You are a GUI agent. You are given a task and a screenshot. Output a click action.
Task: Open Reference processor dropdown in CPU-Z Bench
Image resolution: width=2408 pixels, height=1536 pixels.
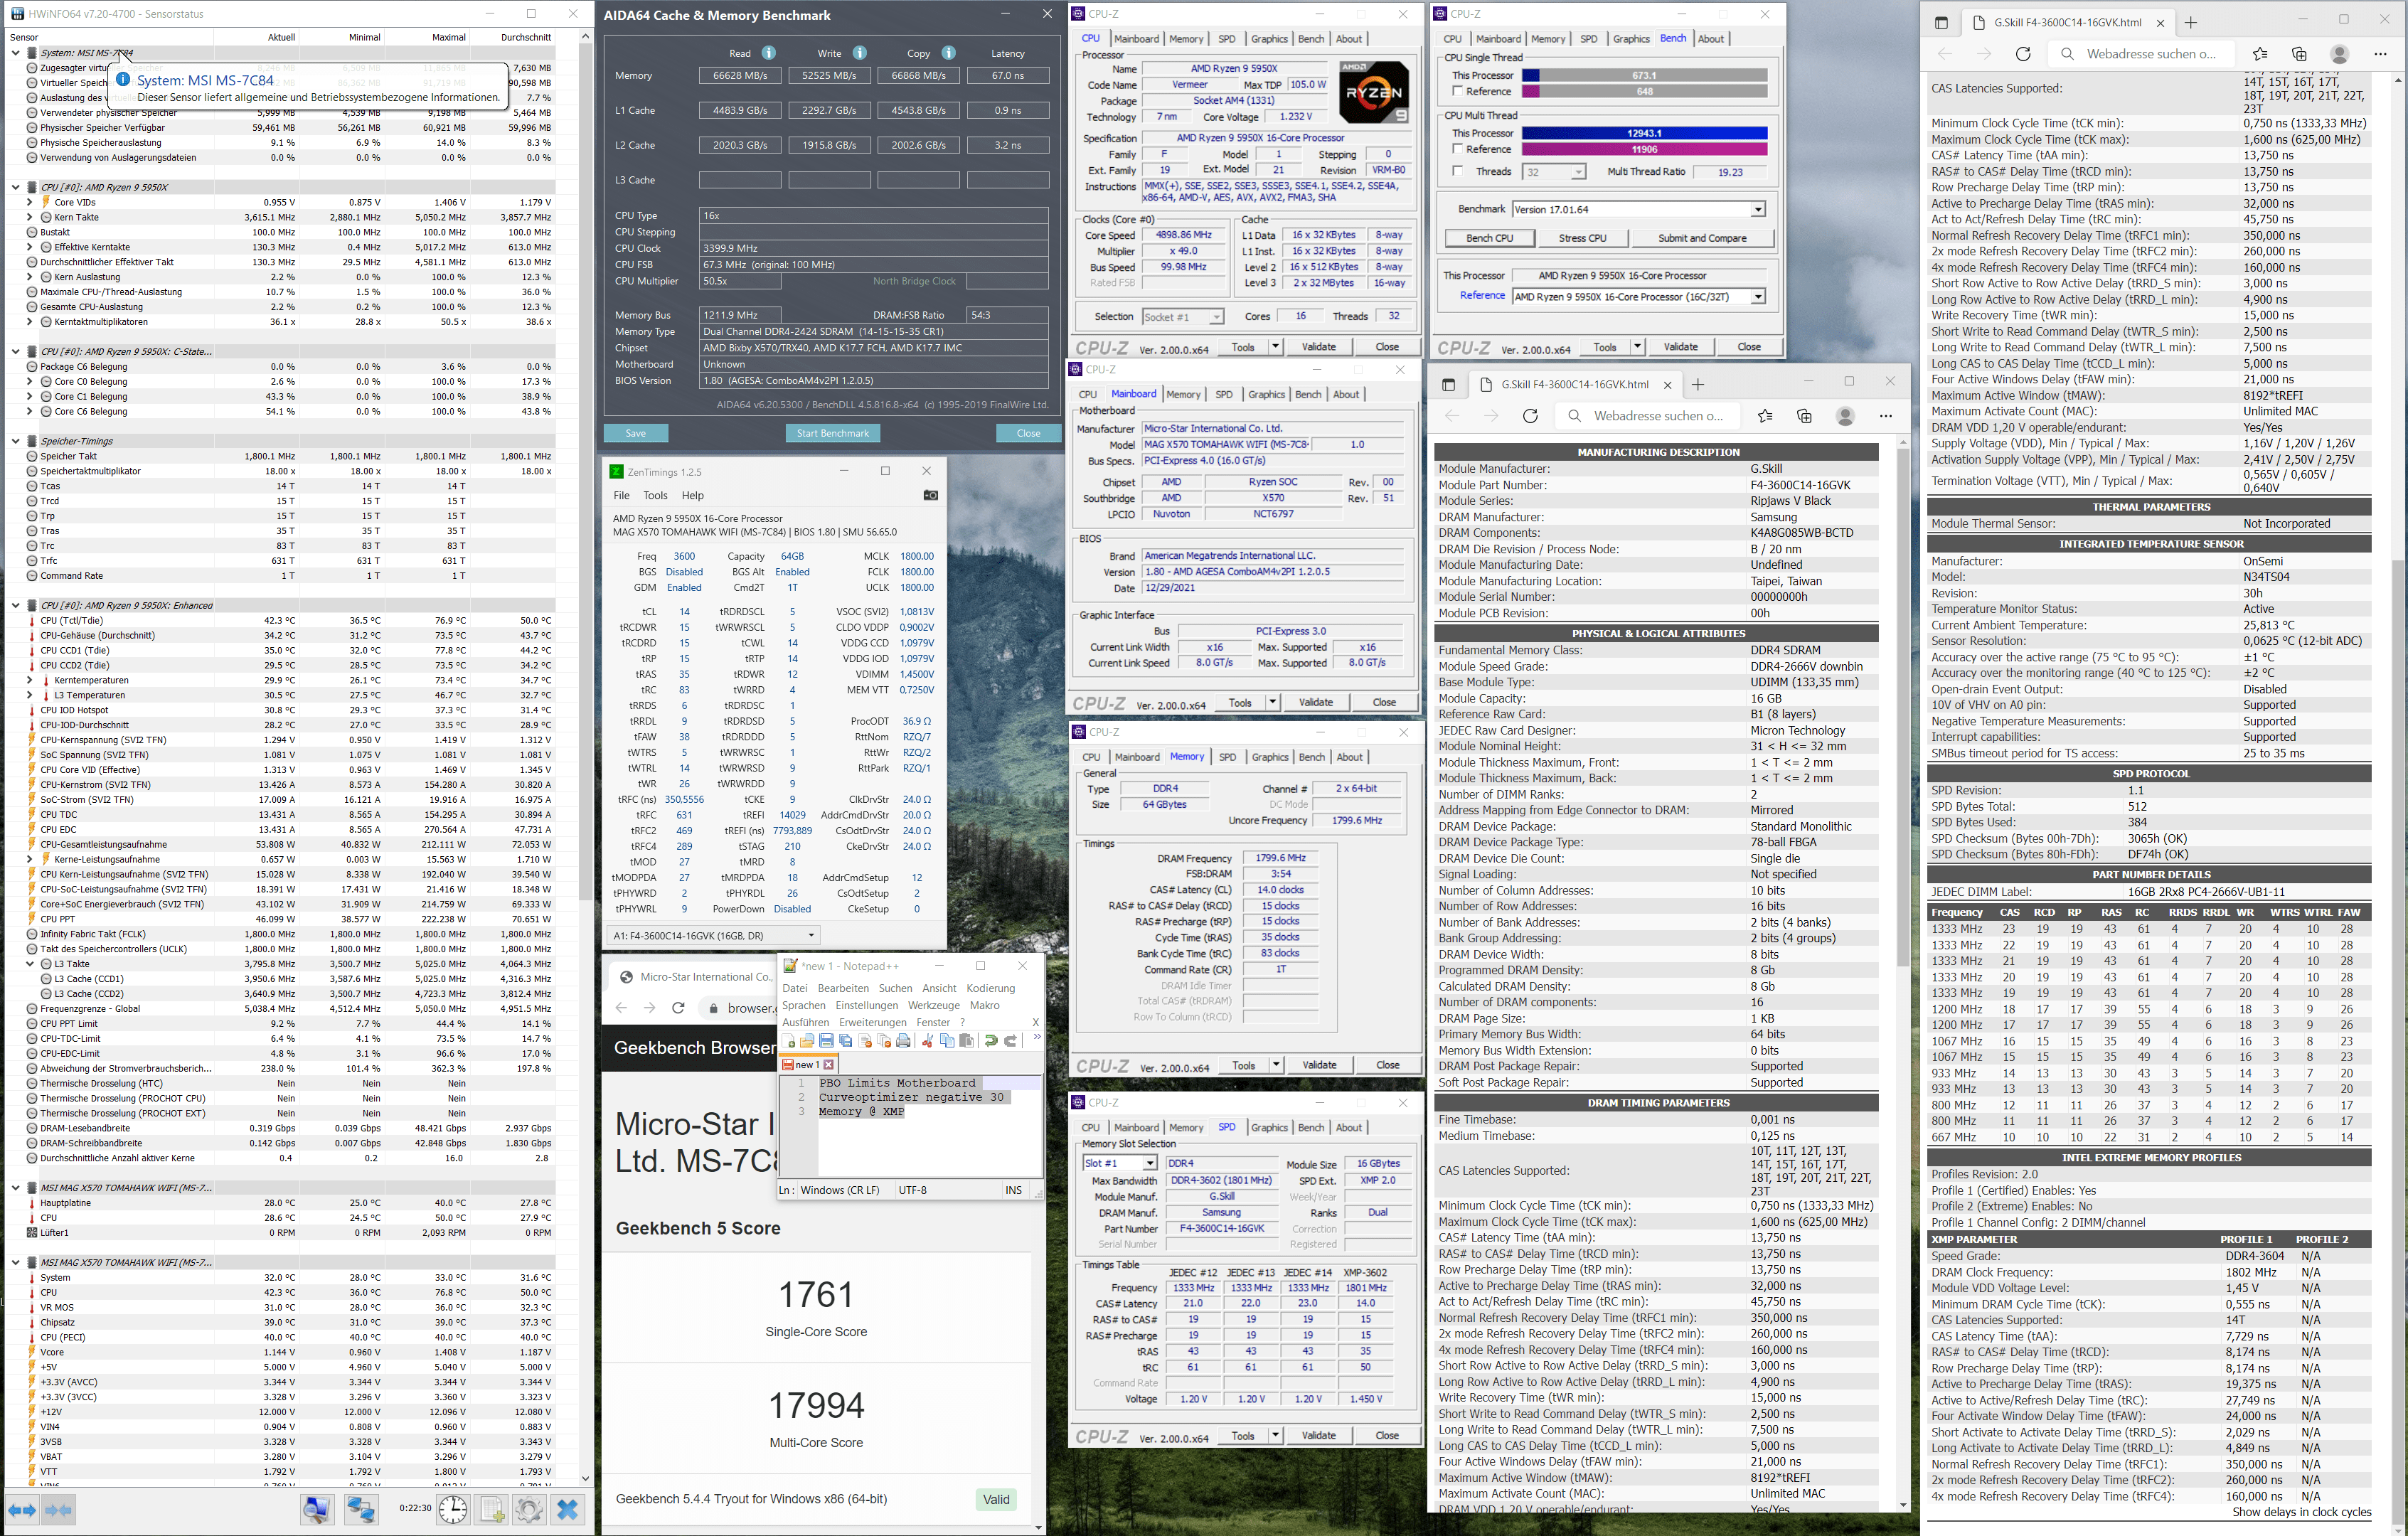pos(1757,297)
